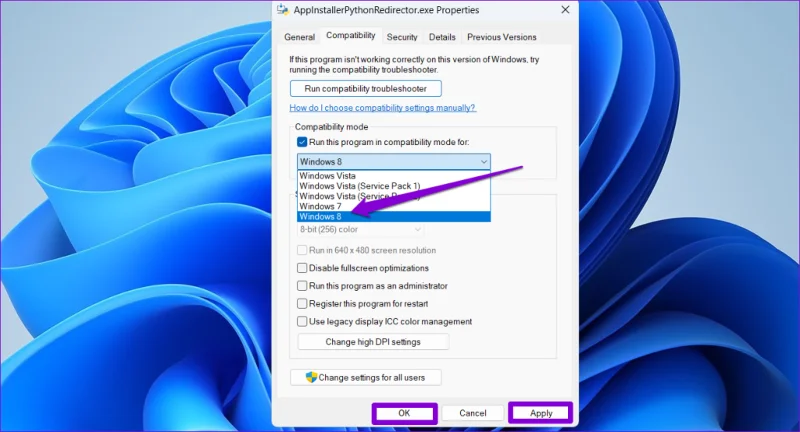This screenshot has width=800, height=432.
Task: Open the Security tab
Action: pyautogui.click(x=402, y=37)
